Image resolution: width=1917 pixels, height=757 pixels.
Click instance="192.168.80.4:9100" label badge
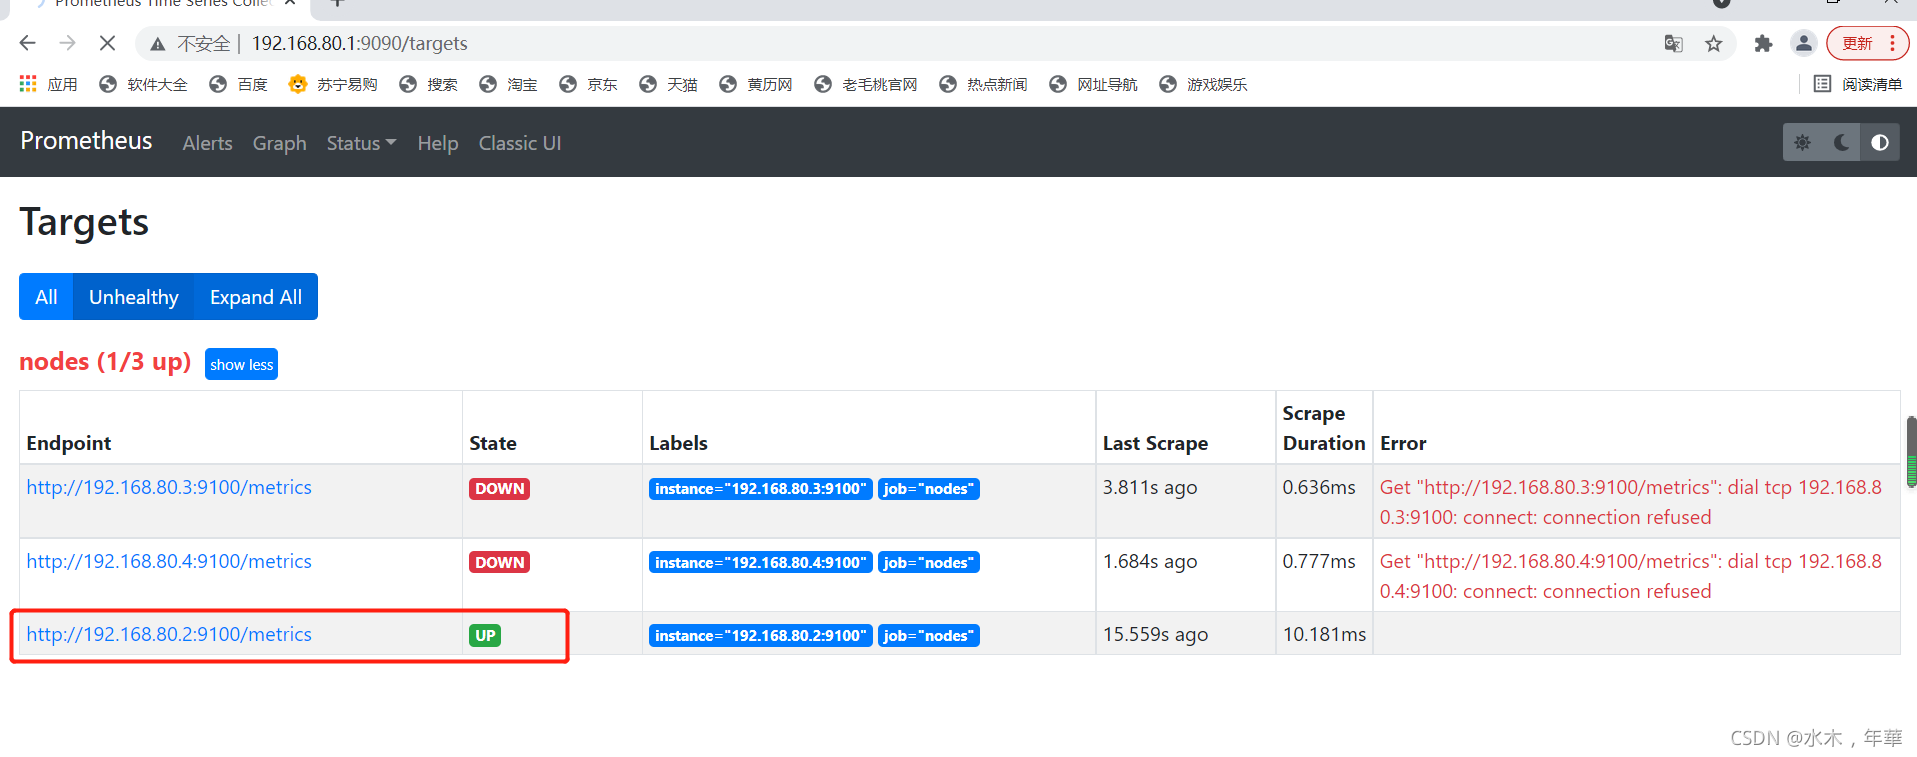pos(760,562)
